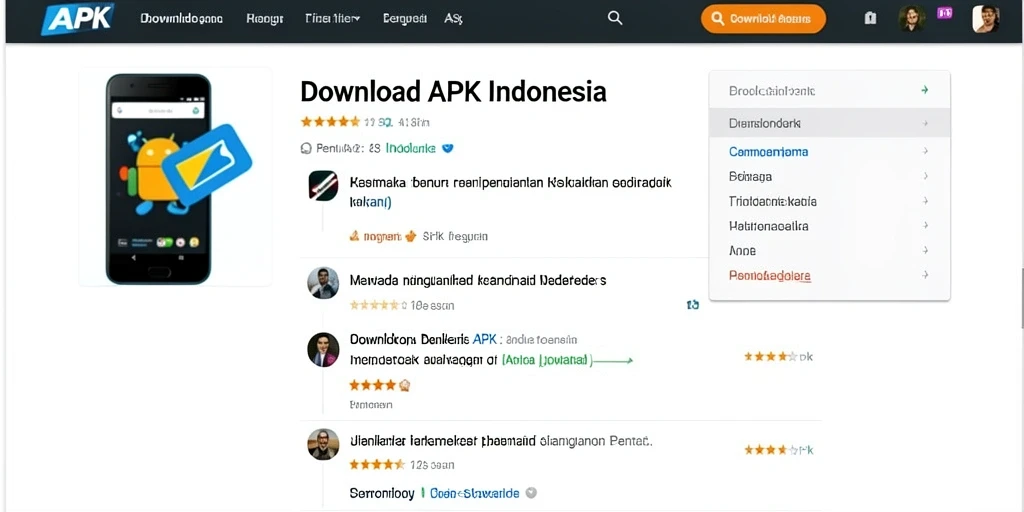Click the dark app icon with red slash

click(x=323, y=185)
